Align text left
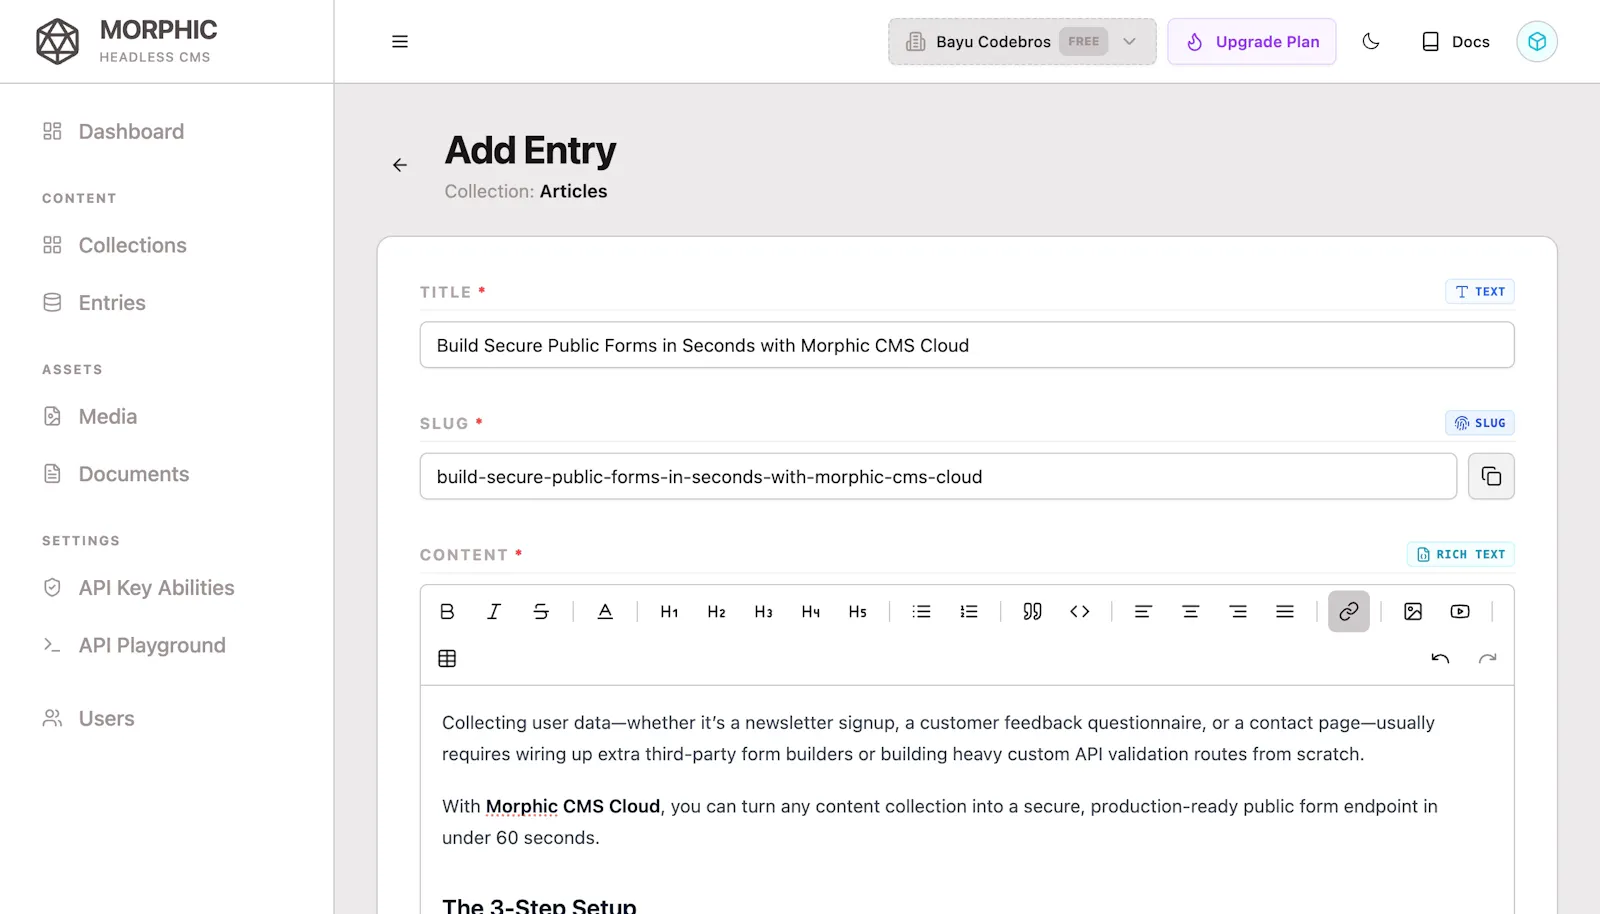1600x914 pixels. point(1143,611)
